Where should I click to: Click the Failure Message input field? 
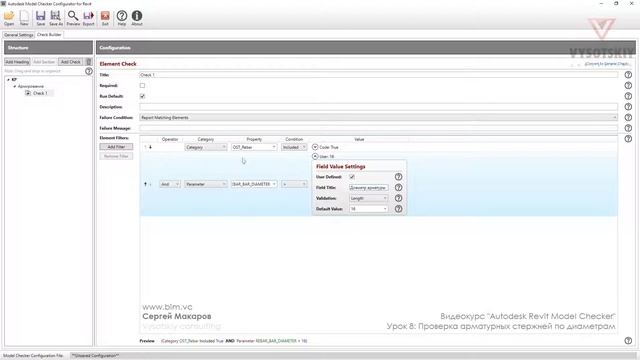tap(378, 128)
